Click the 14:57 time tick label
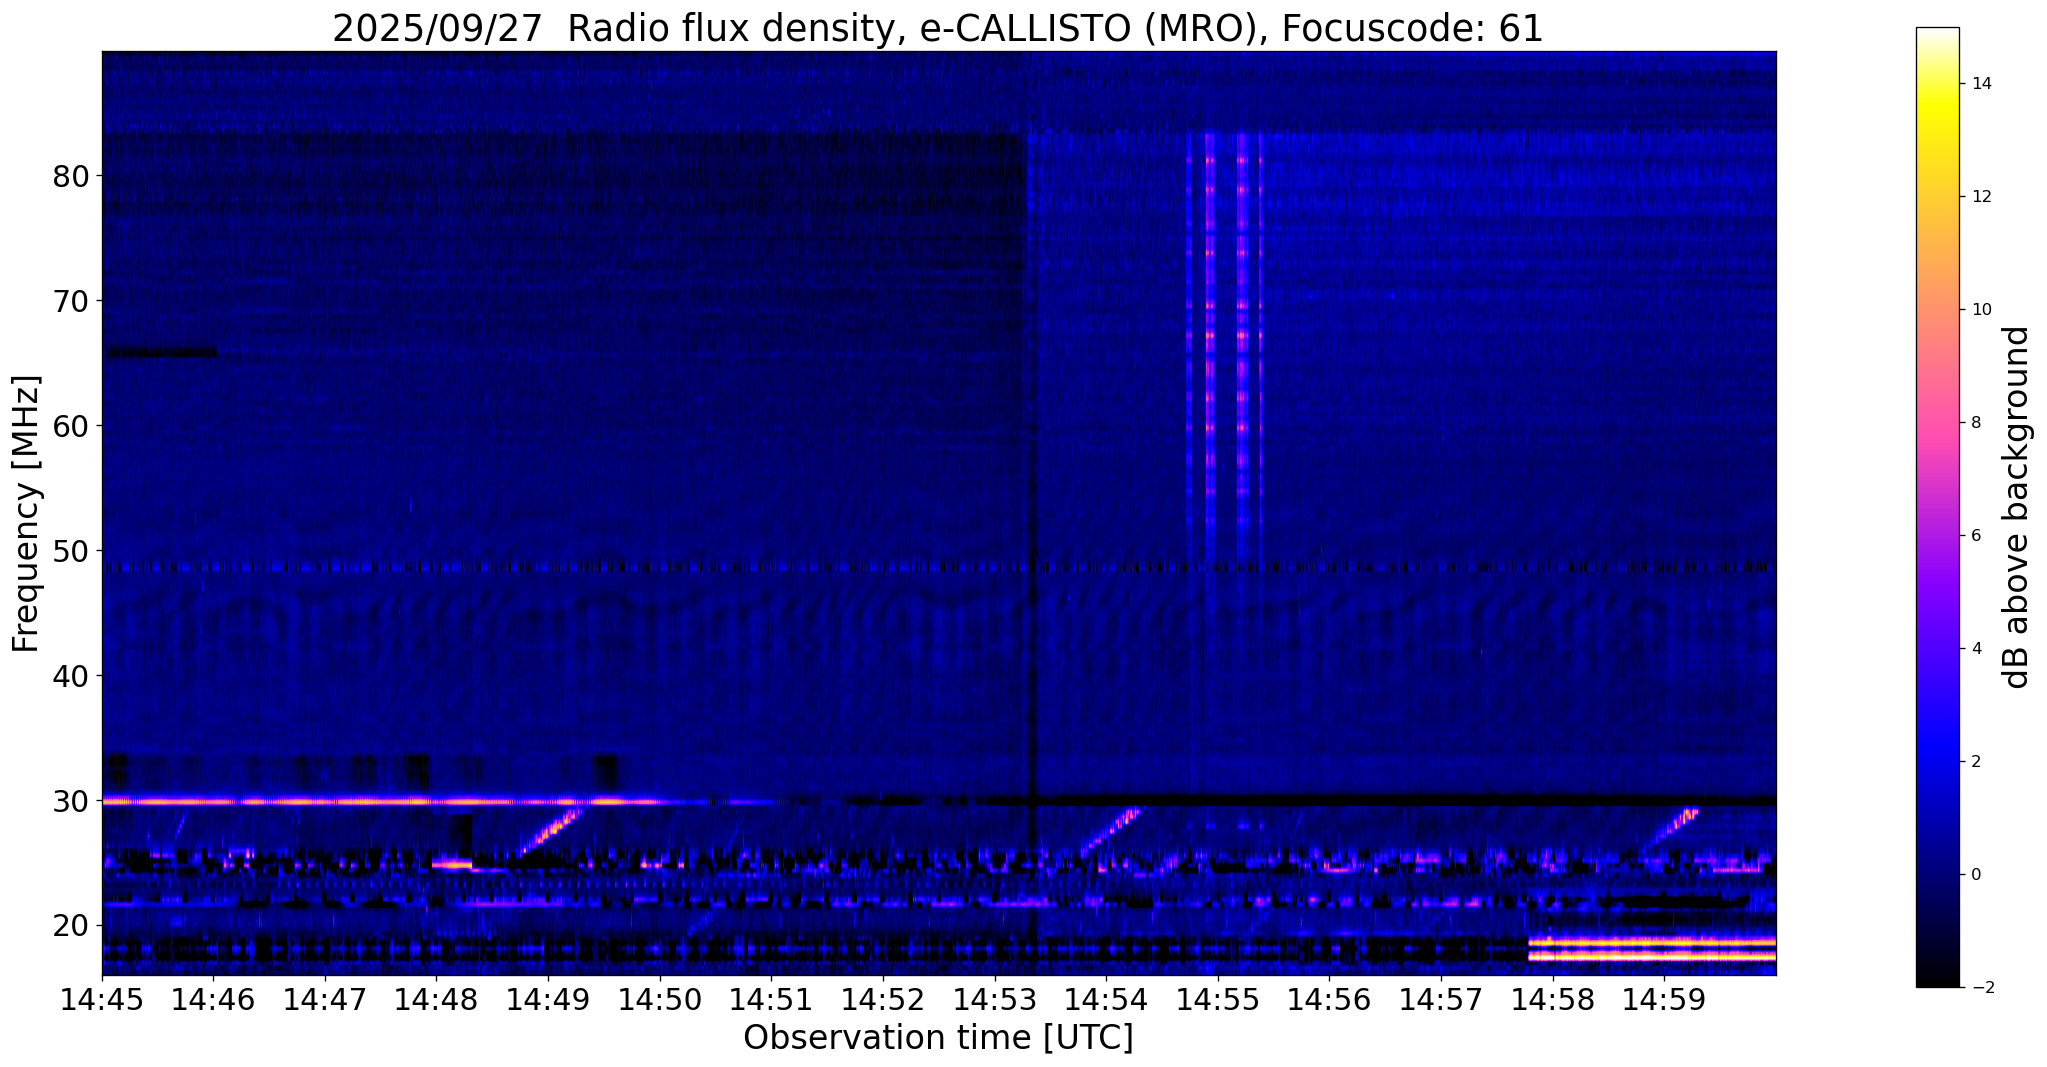This screenshot has width=2047, height=1067. coord(1441,999)
